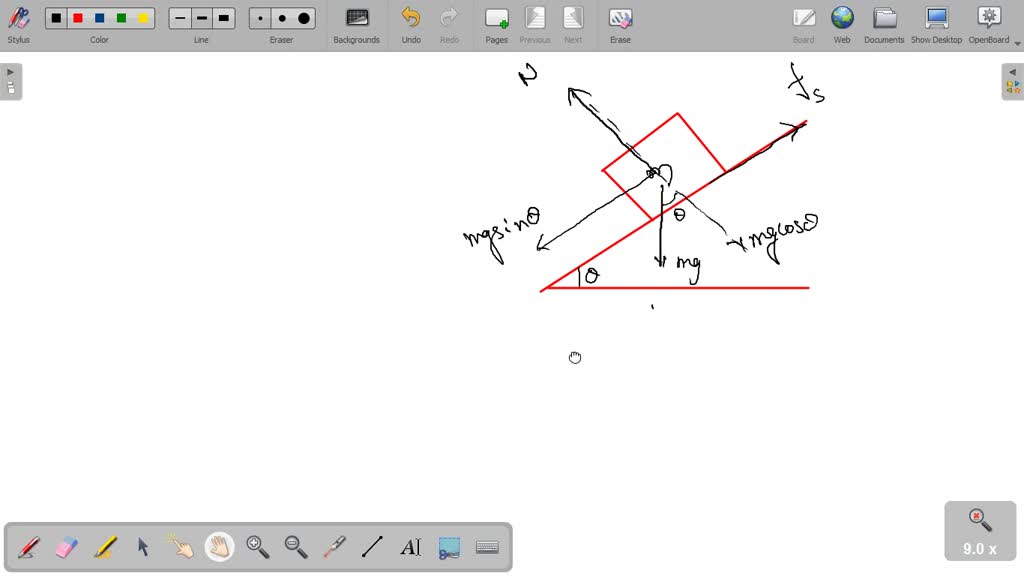The width and height of the screenshot is (1024, 576).
Task: Select the yellow pen color
Action: (x=143, y=18)
